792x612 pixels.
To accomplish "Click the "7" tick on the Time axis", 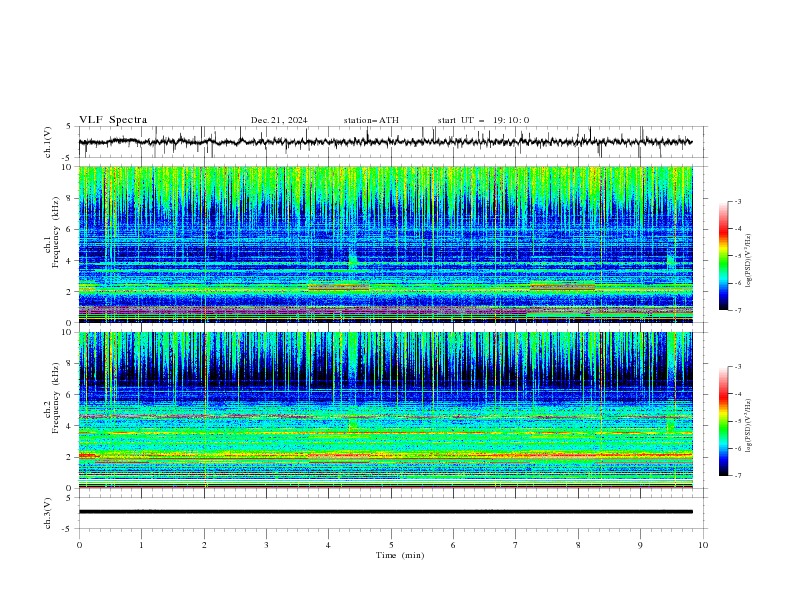I will coord(516,545).
